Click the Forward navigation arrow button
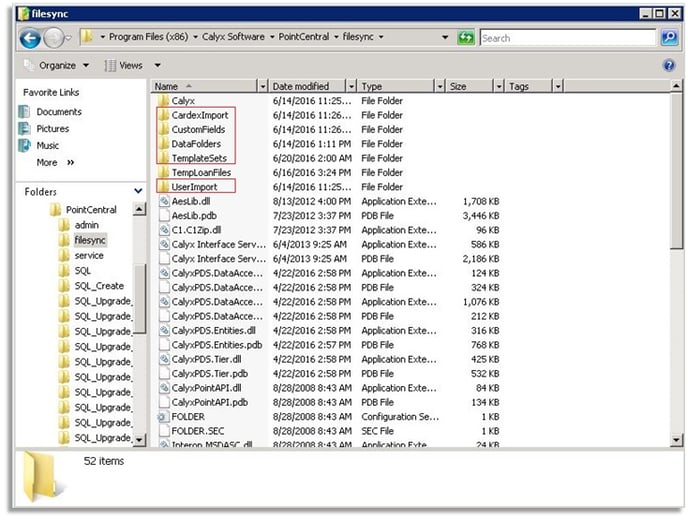 point(54,38)
